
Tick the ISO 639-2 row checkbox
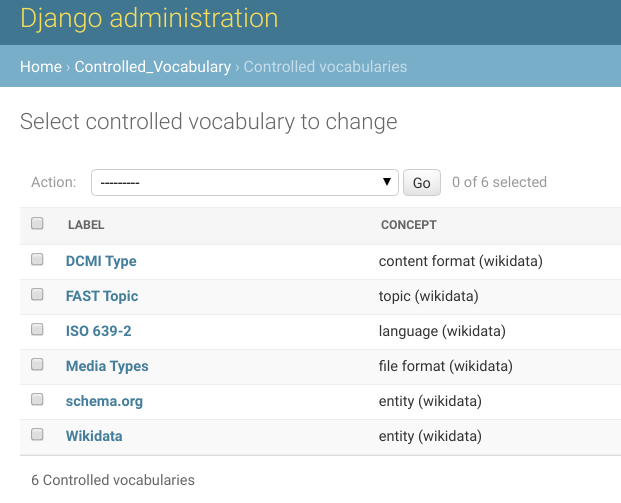[37, 330]
